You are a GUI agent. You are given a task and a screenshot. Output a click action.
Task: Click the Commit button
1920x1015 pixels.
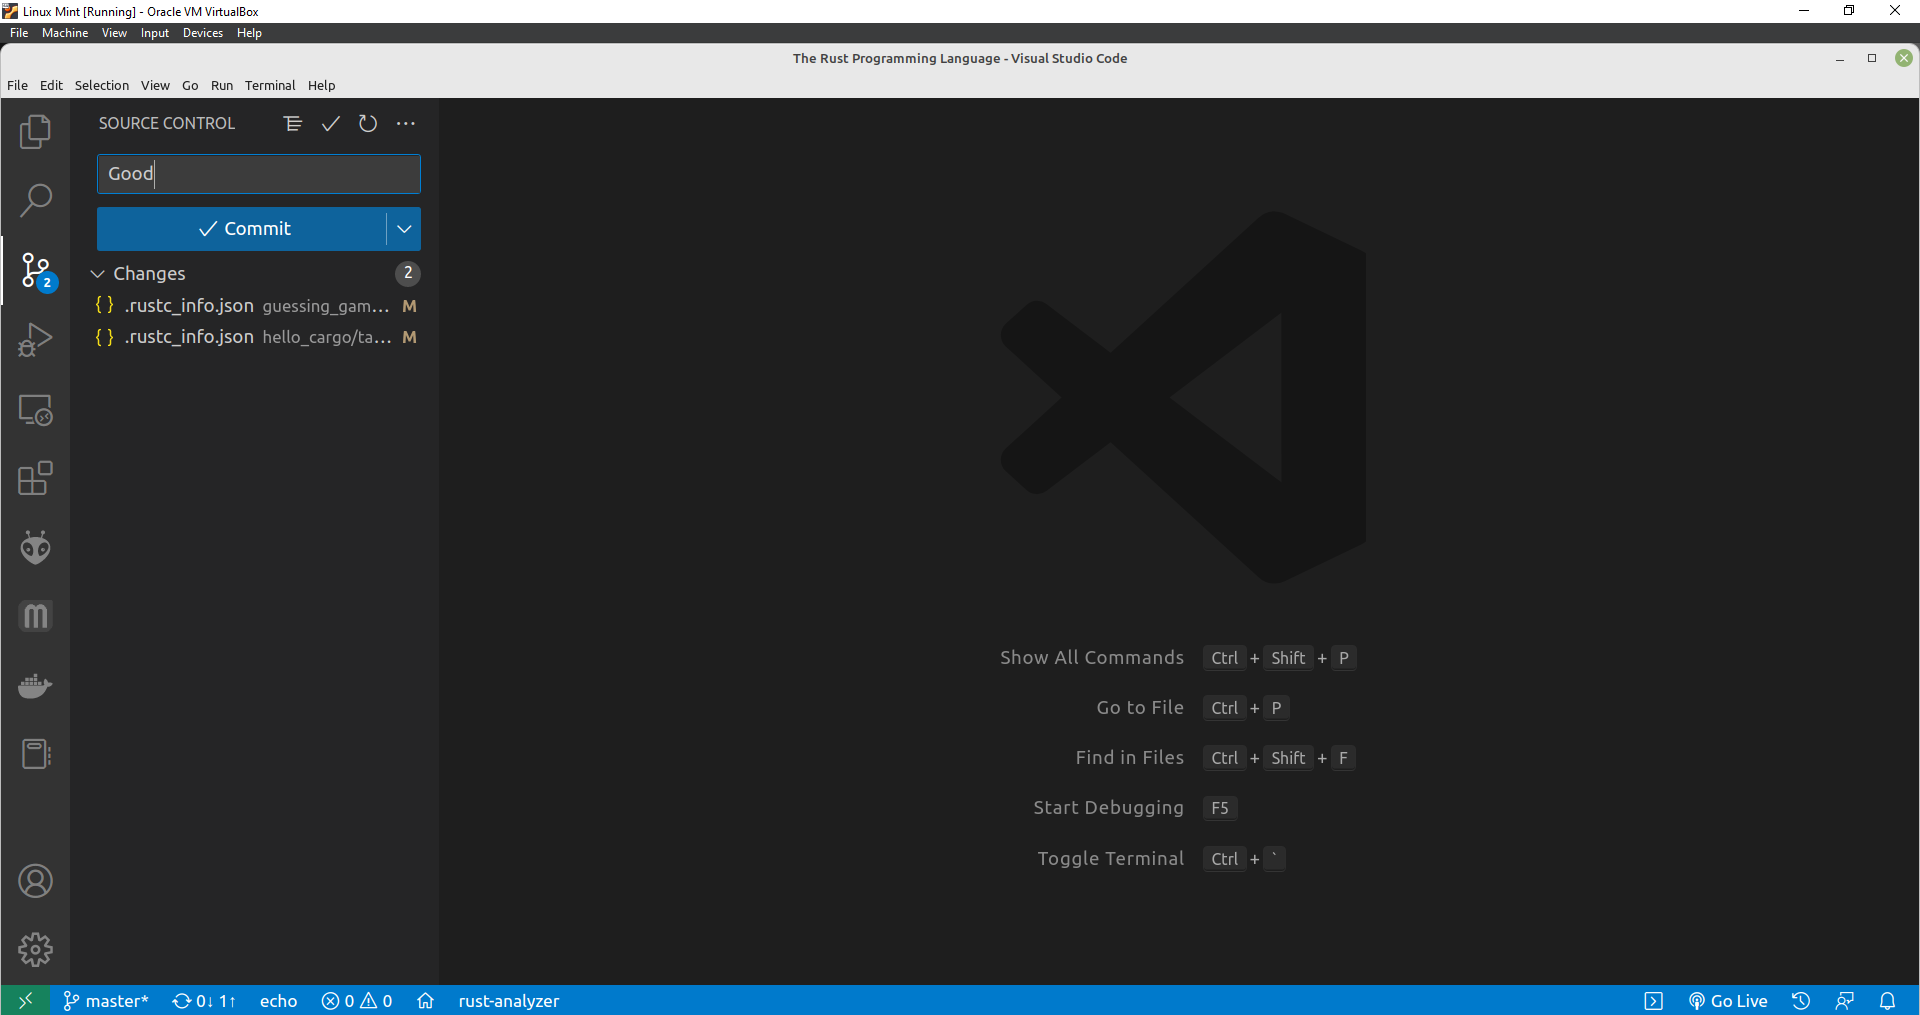[242, 229]
